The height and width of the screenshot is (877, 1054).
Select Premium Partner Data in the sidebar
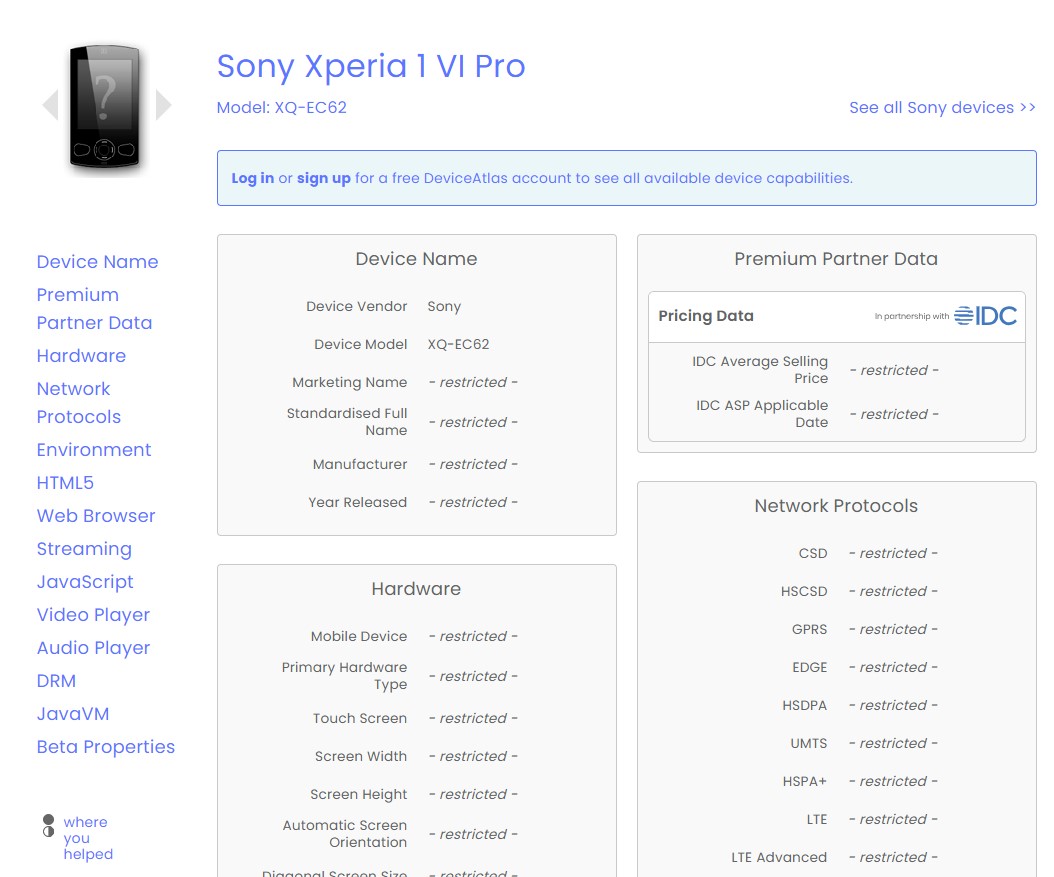[94, 308]
